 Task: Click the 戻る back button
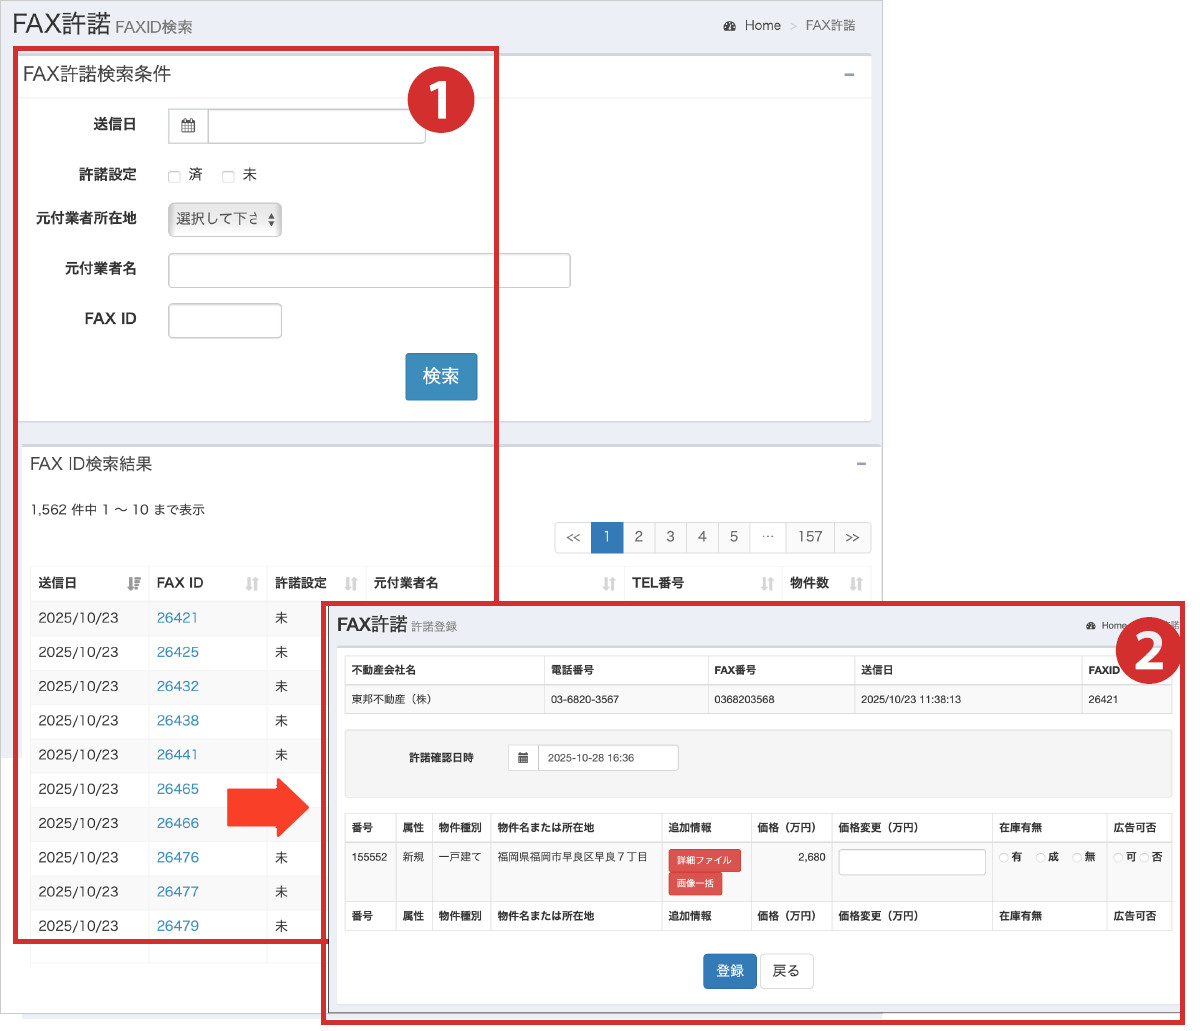click(786, 971)
